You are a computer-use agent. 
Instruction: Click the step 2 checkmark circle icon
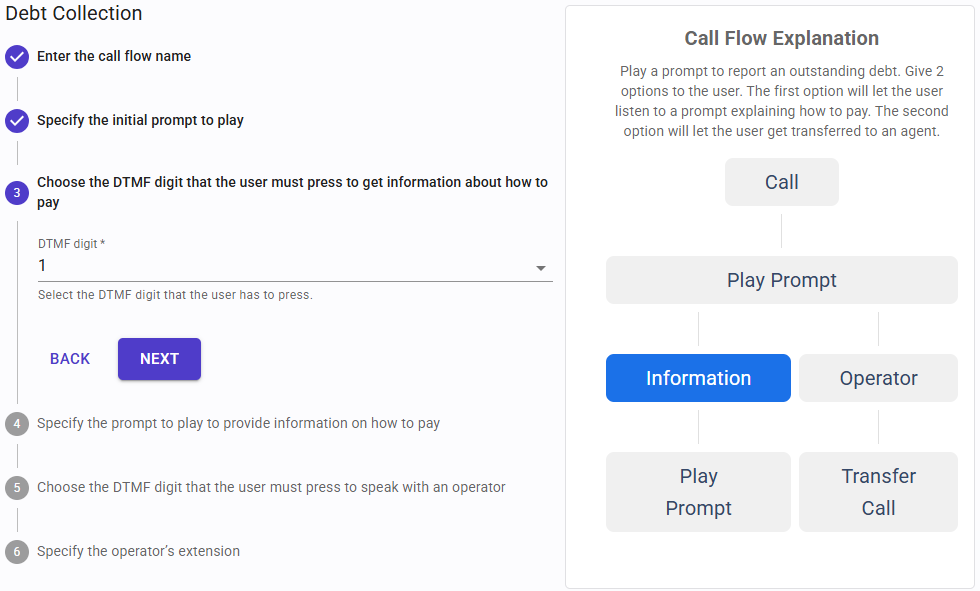coord(16,118)
